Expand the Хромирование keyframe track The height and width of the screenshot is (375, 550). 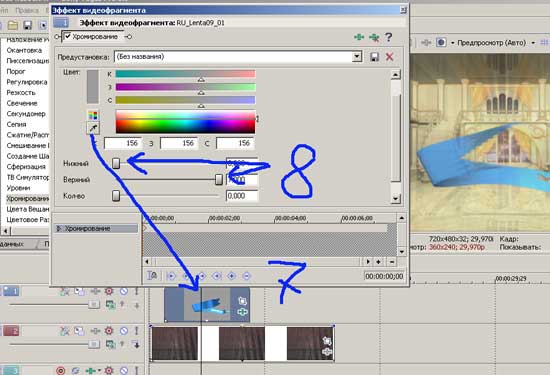click(59, 228)
